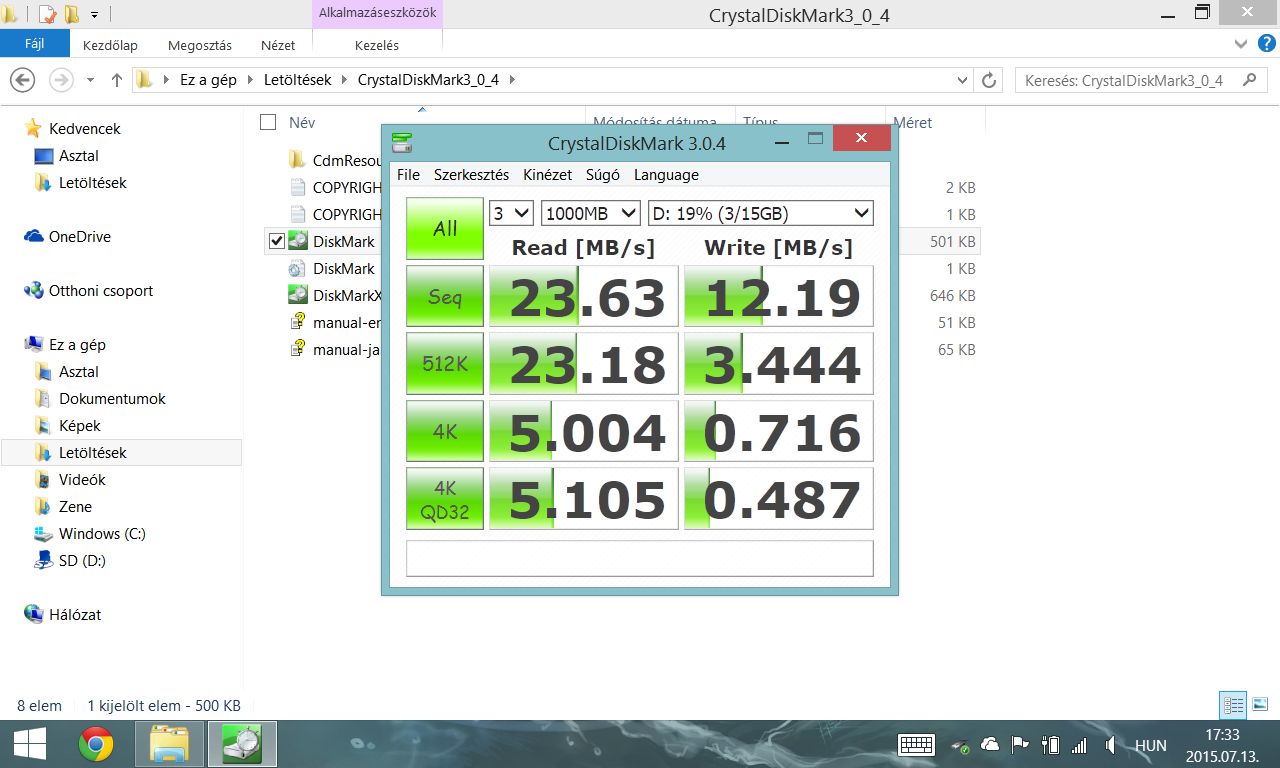Open Kedvencek in the navigation pane
The image size is (1280, 768).
85,128
